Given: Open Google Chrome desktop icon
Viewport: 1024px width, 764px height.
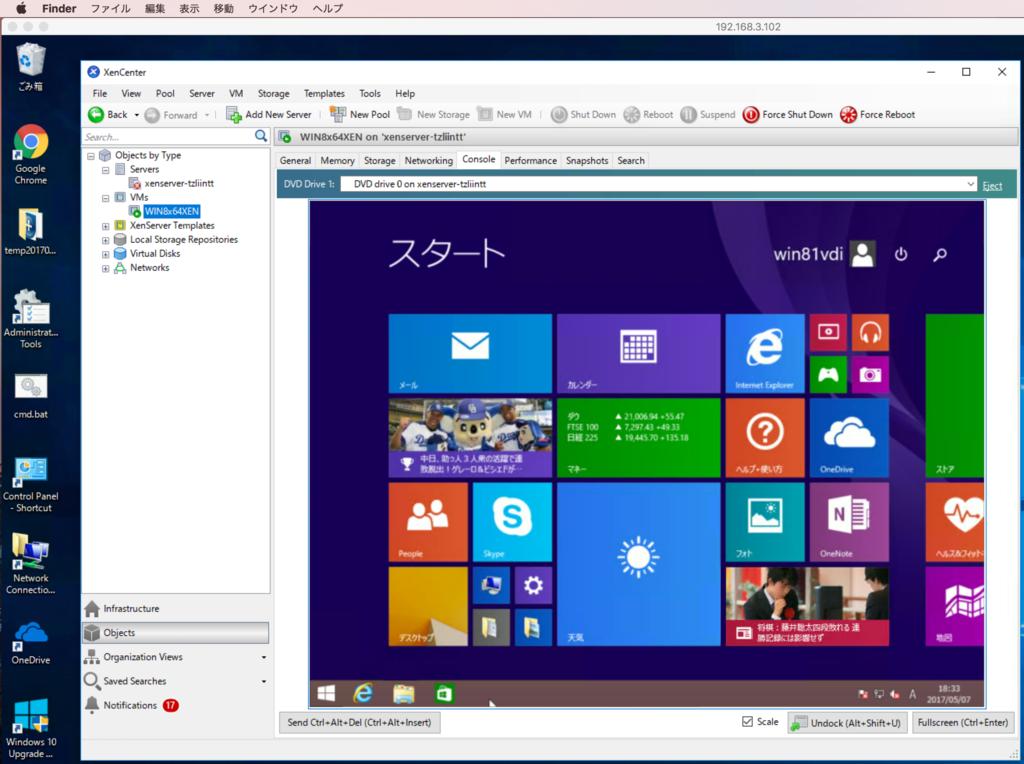Looking at the screenshot, I should click(x=31, y=155).
